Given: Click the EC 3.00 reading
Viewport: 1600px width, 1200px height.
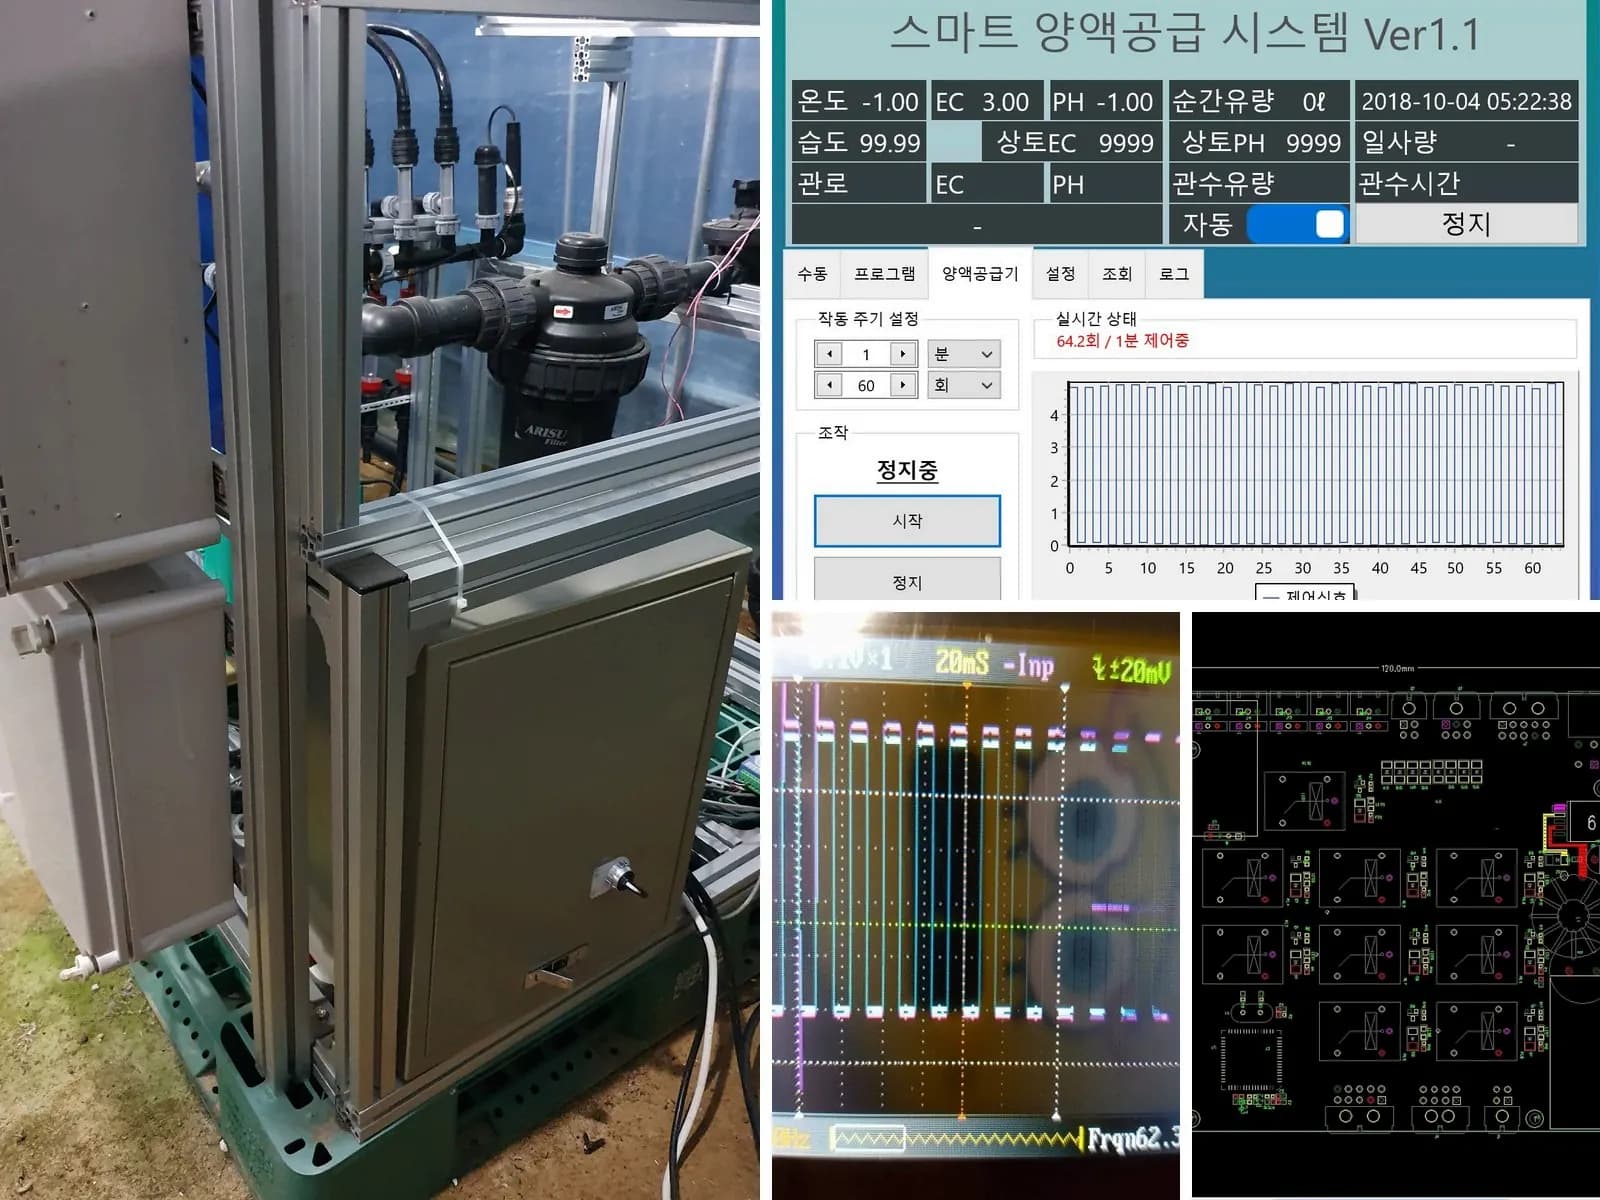Looking at the screenshot, I should [x=986, y=101].
